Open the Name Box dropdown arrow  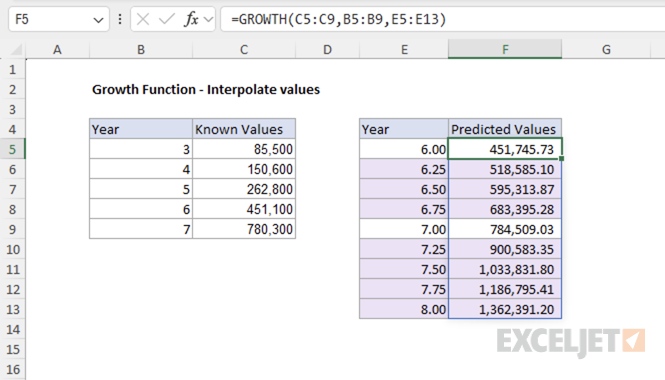tap(98, 20)
